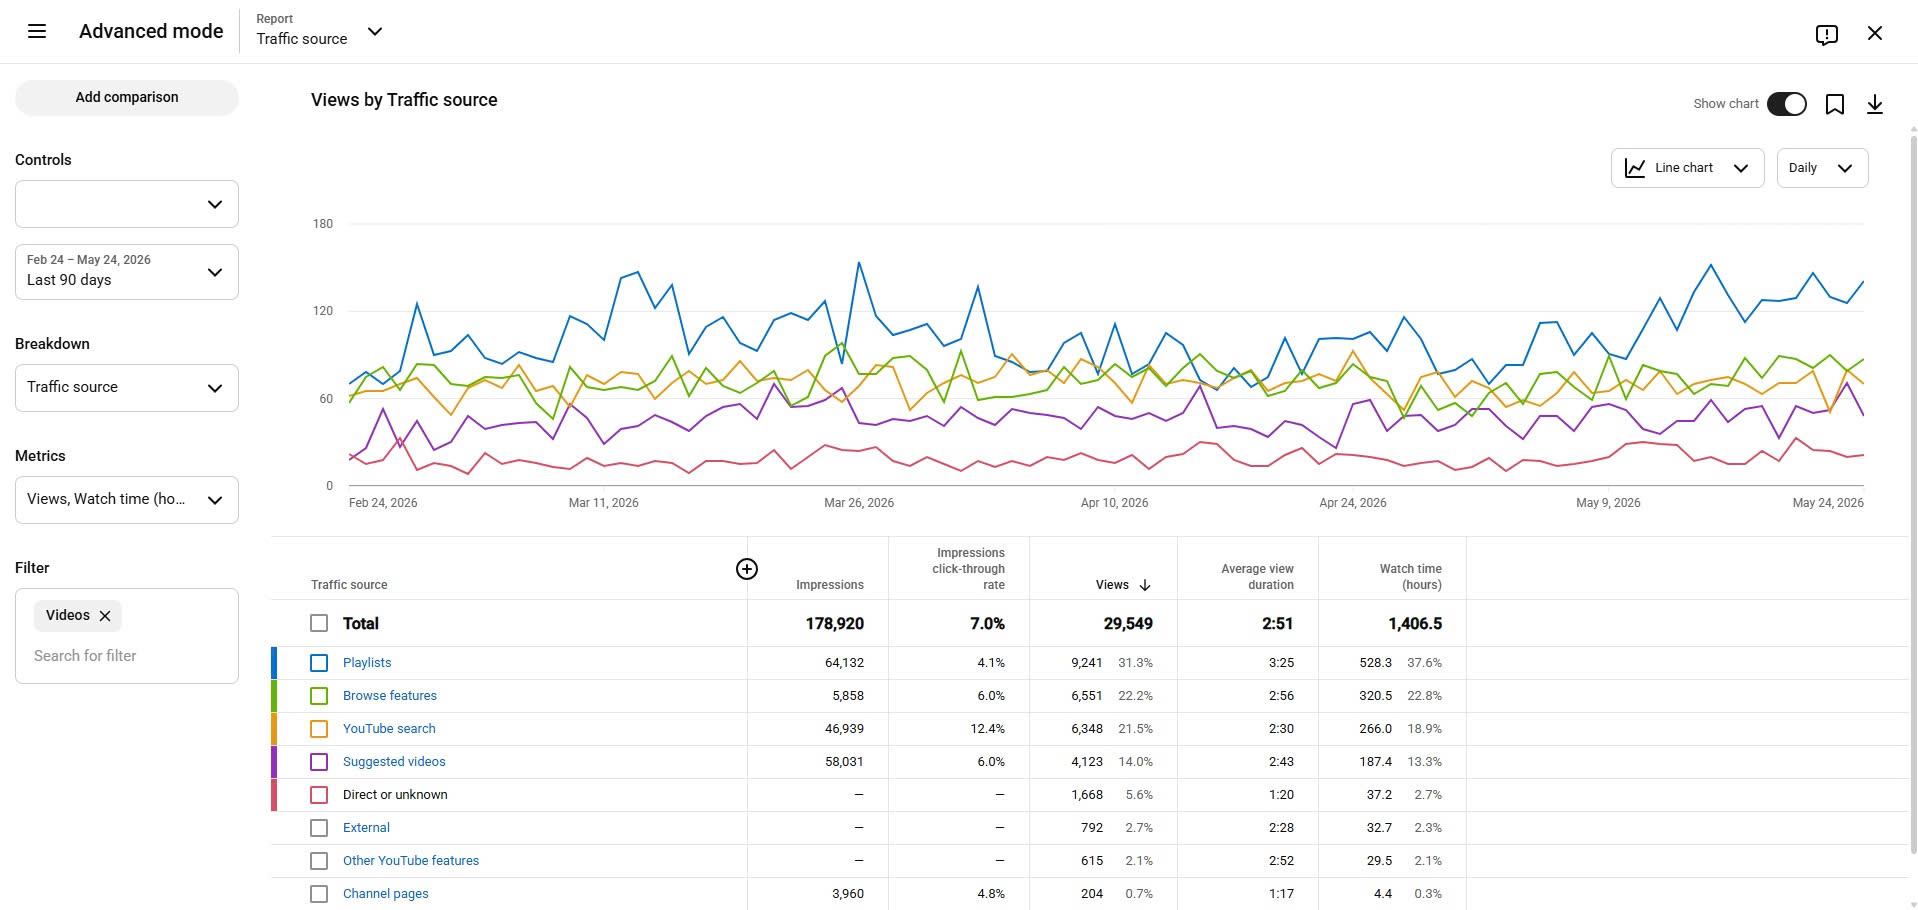Click the Add comparison button
Image resolution: width=1918 pixels, height=910 pixels.
click(127, 97)
